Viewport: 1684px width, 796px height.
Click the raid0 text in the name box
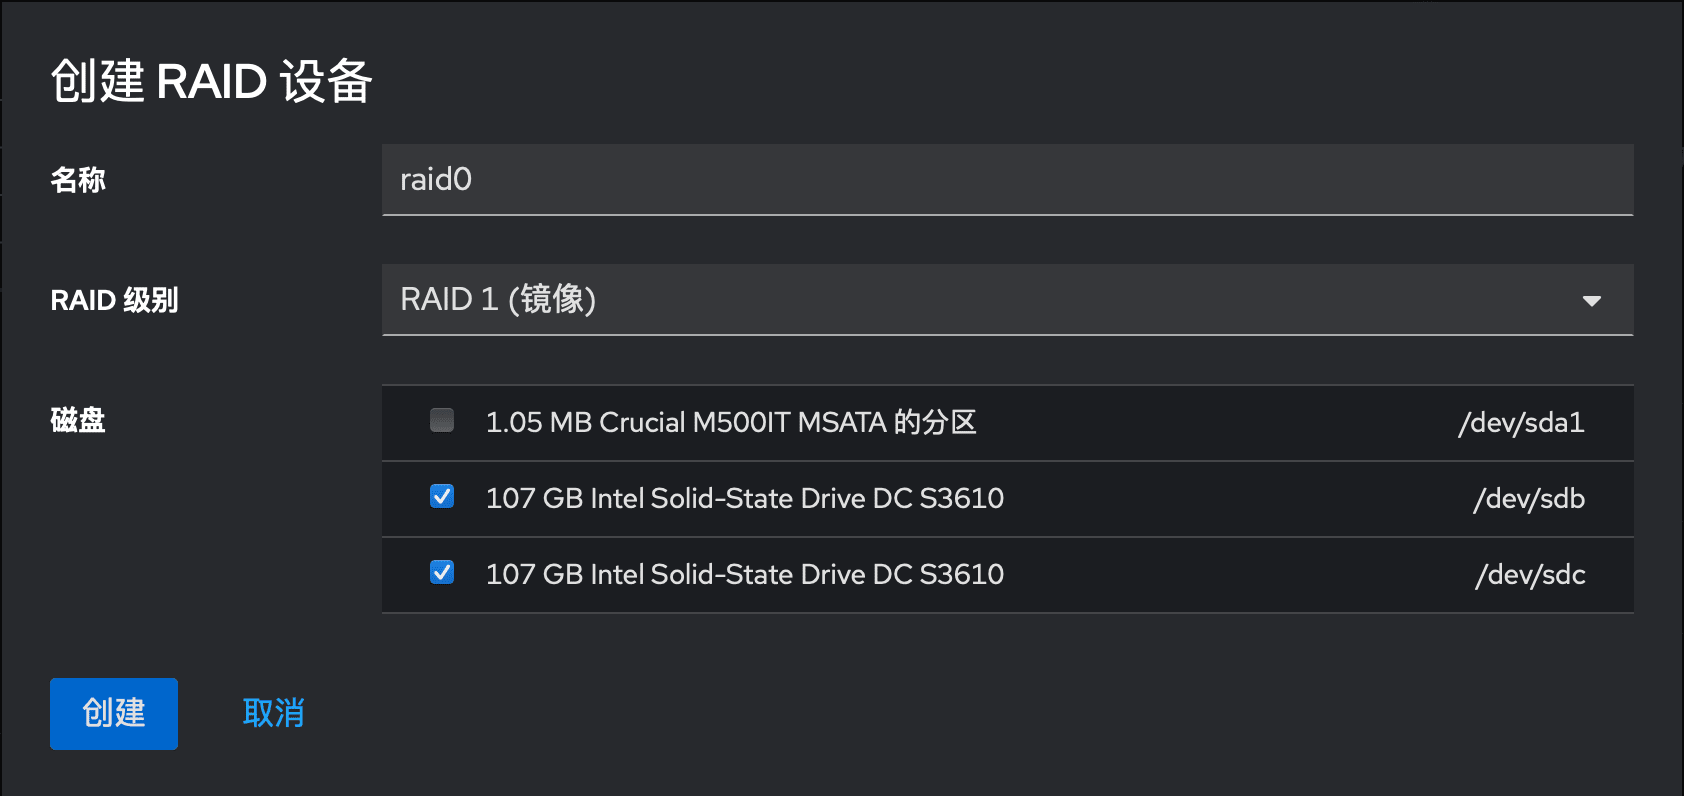point(436,180)
